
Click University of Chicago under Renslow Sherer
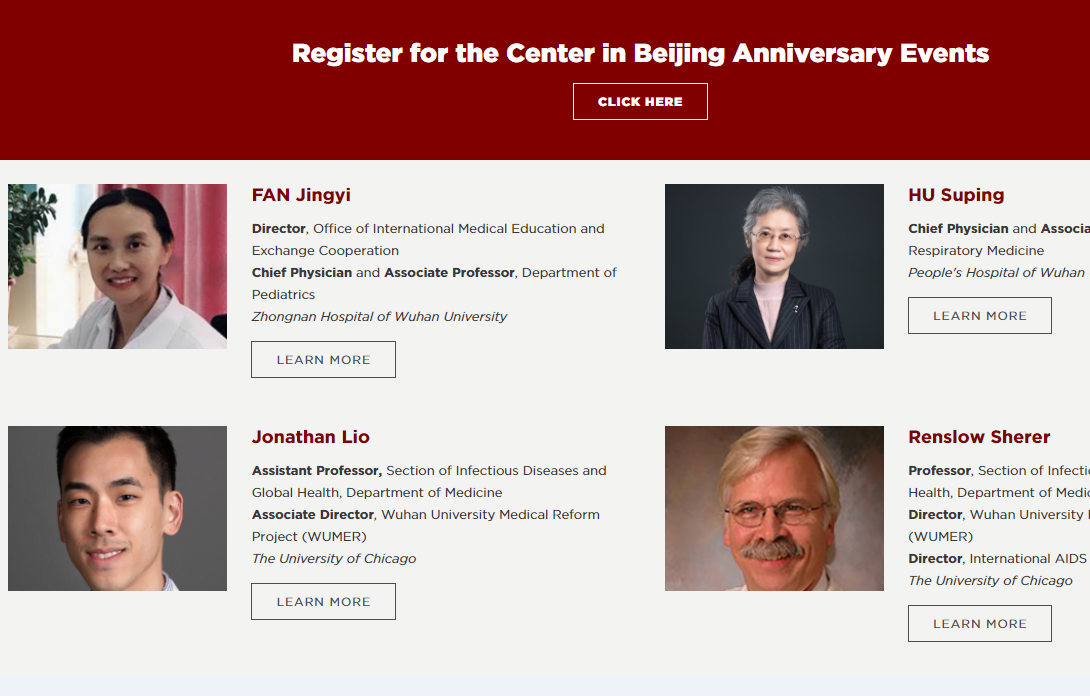click(x=990, y=581)
